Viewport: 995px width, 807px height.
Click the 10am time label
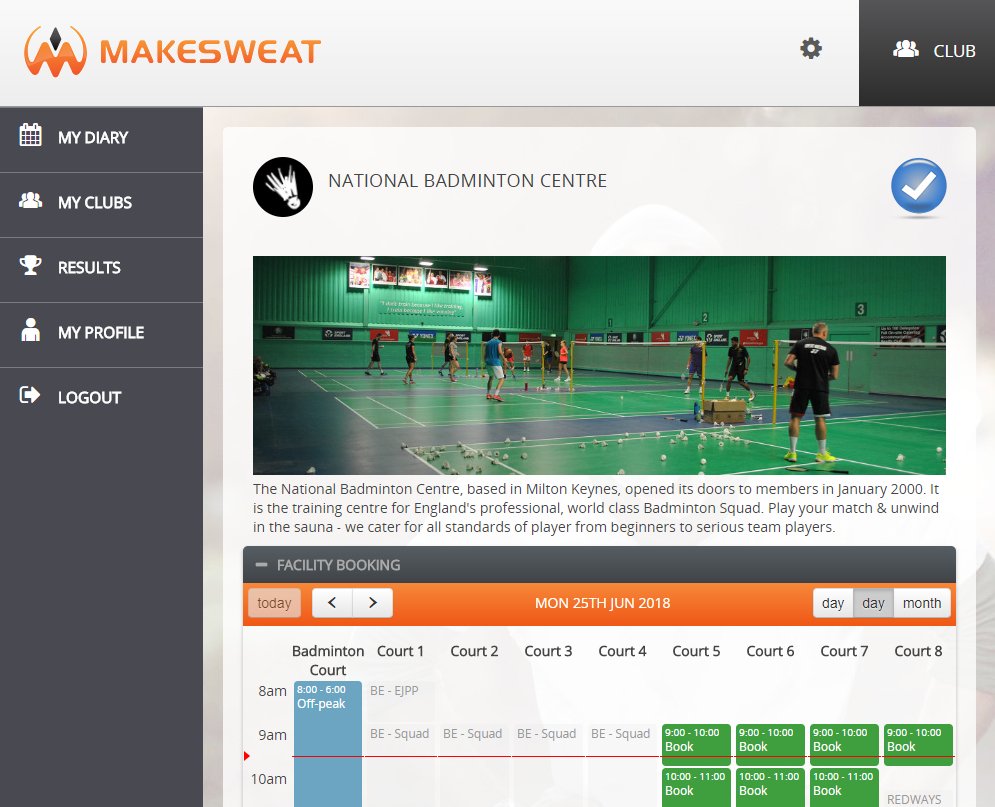pyautogui.click(x=268, y=779)
